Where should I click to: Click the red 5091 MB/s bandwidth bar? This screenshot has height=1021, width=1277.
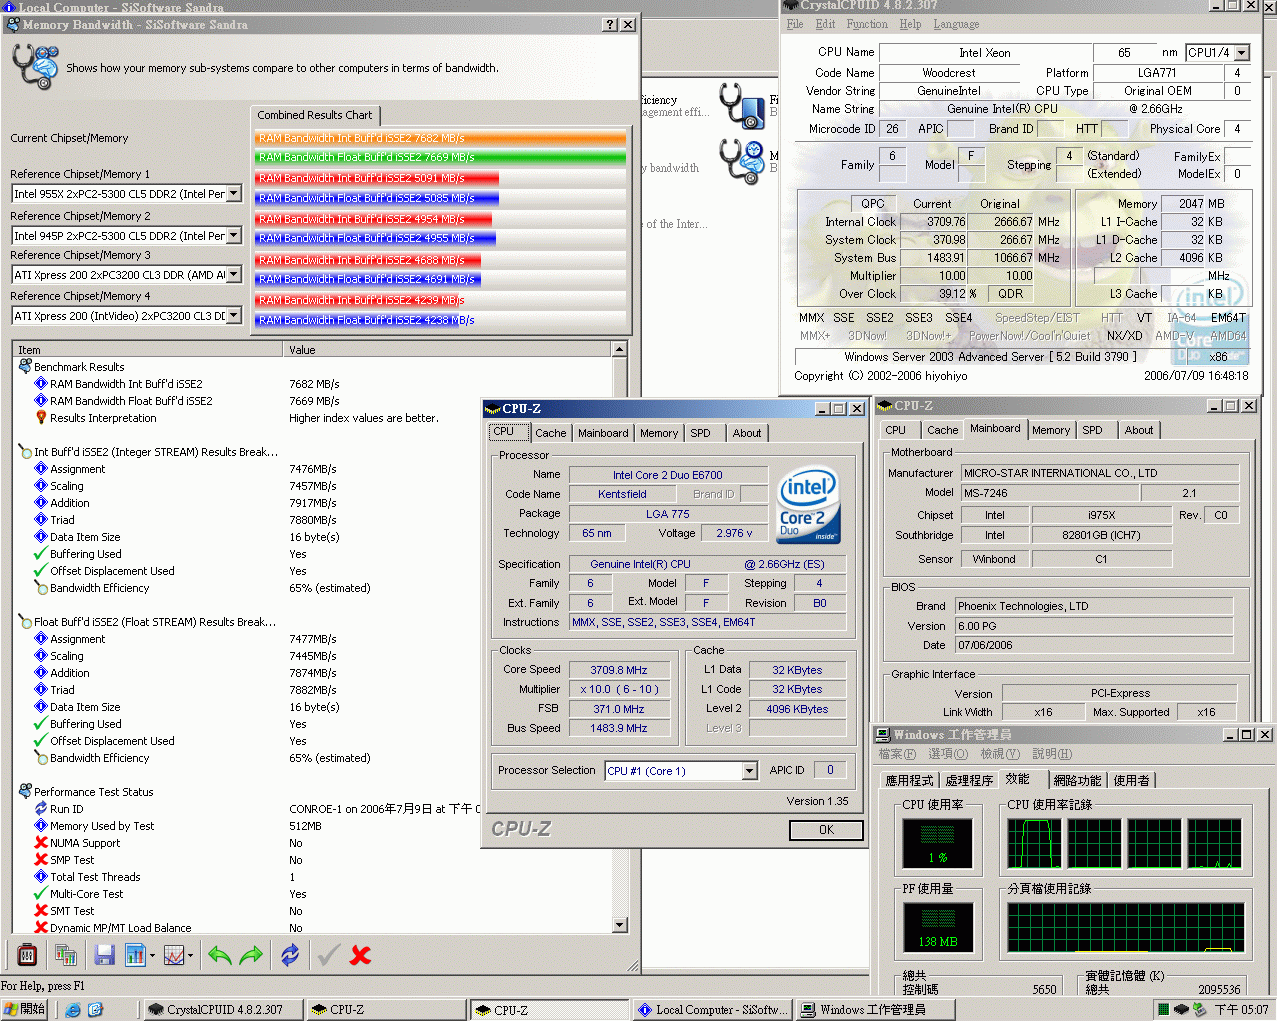coord(377,178)
